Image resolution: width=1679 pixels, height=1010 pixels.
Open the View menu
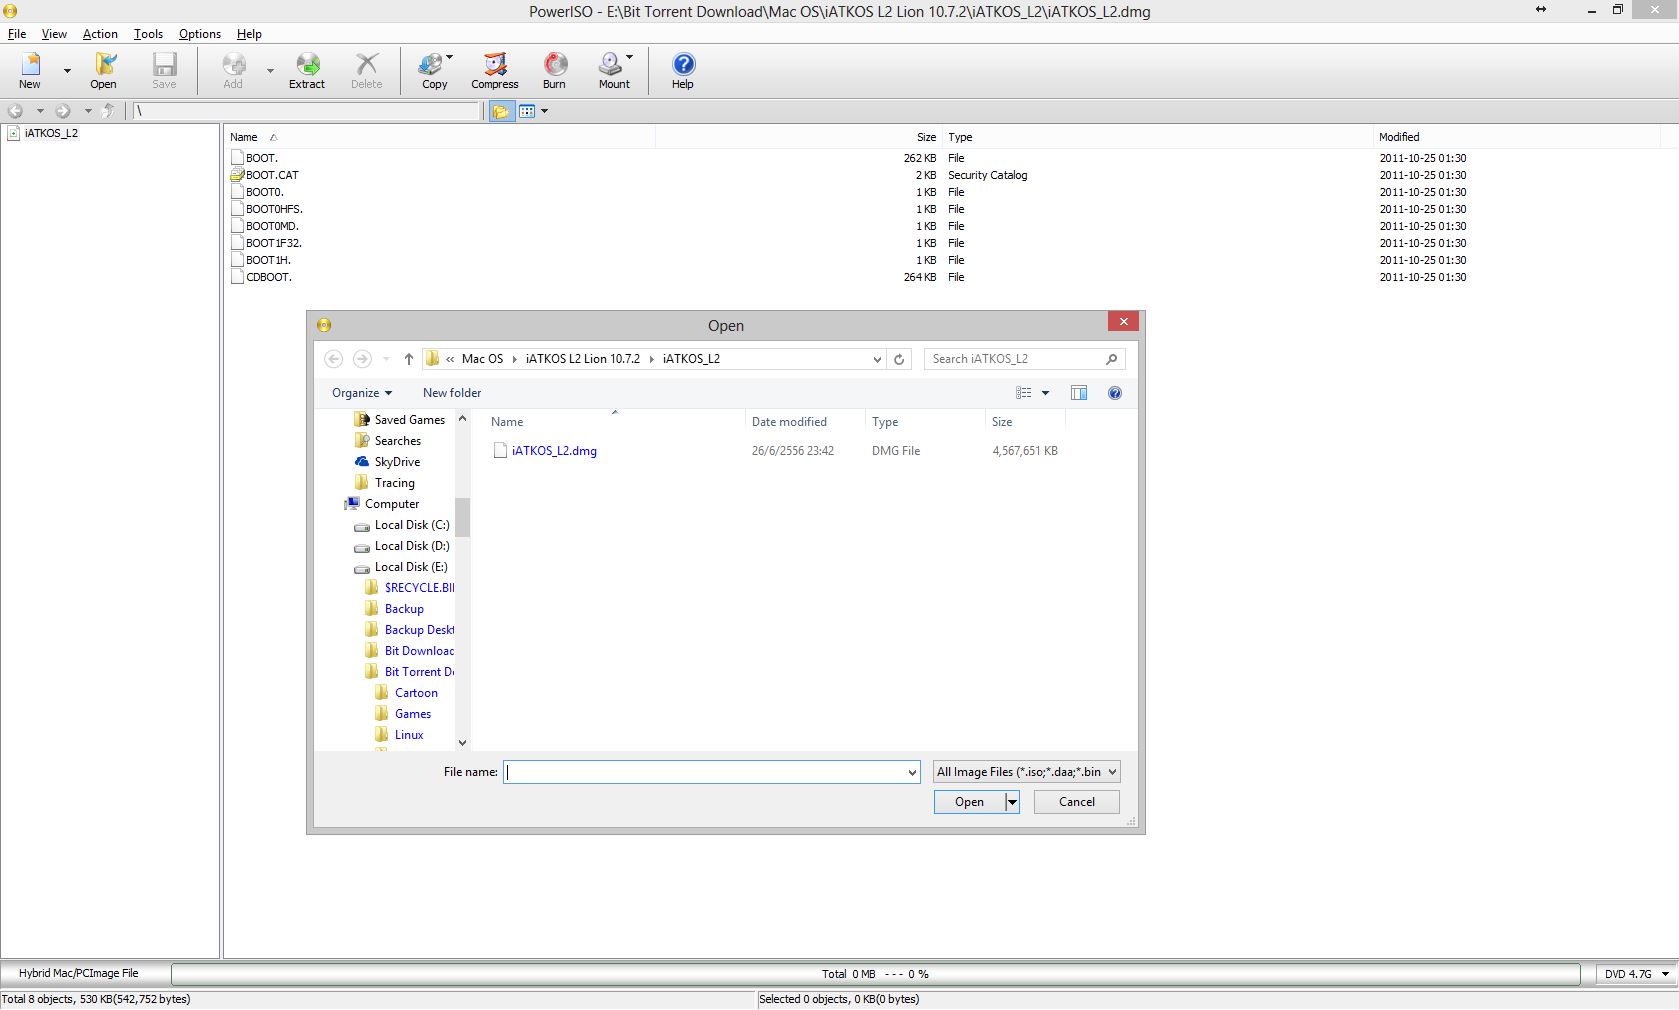54,34
